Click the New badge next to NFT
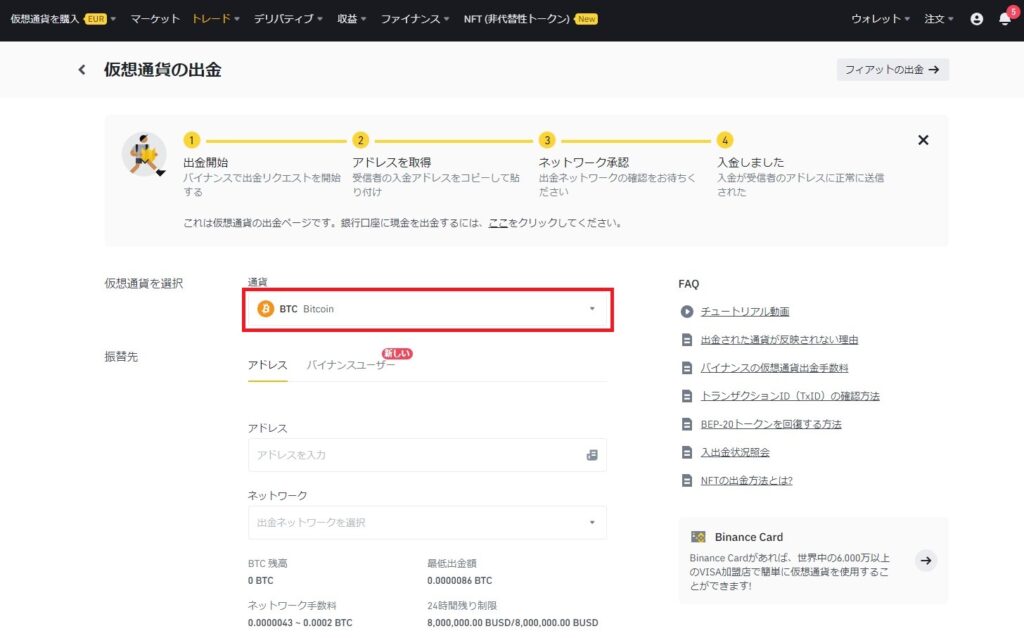1024x638 pixels. click(586, 19)
